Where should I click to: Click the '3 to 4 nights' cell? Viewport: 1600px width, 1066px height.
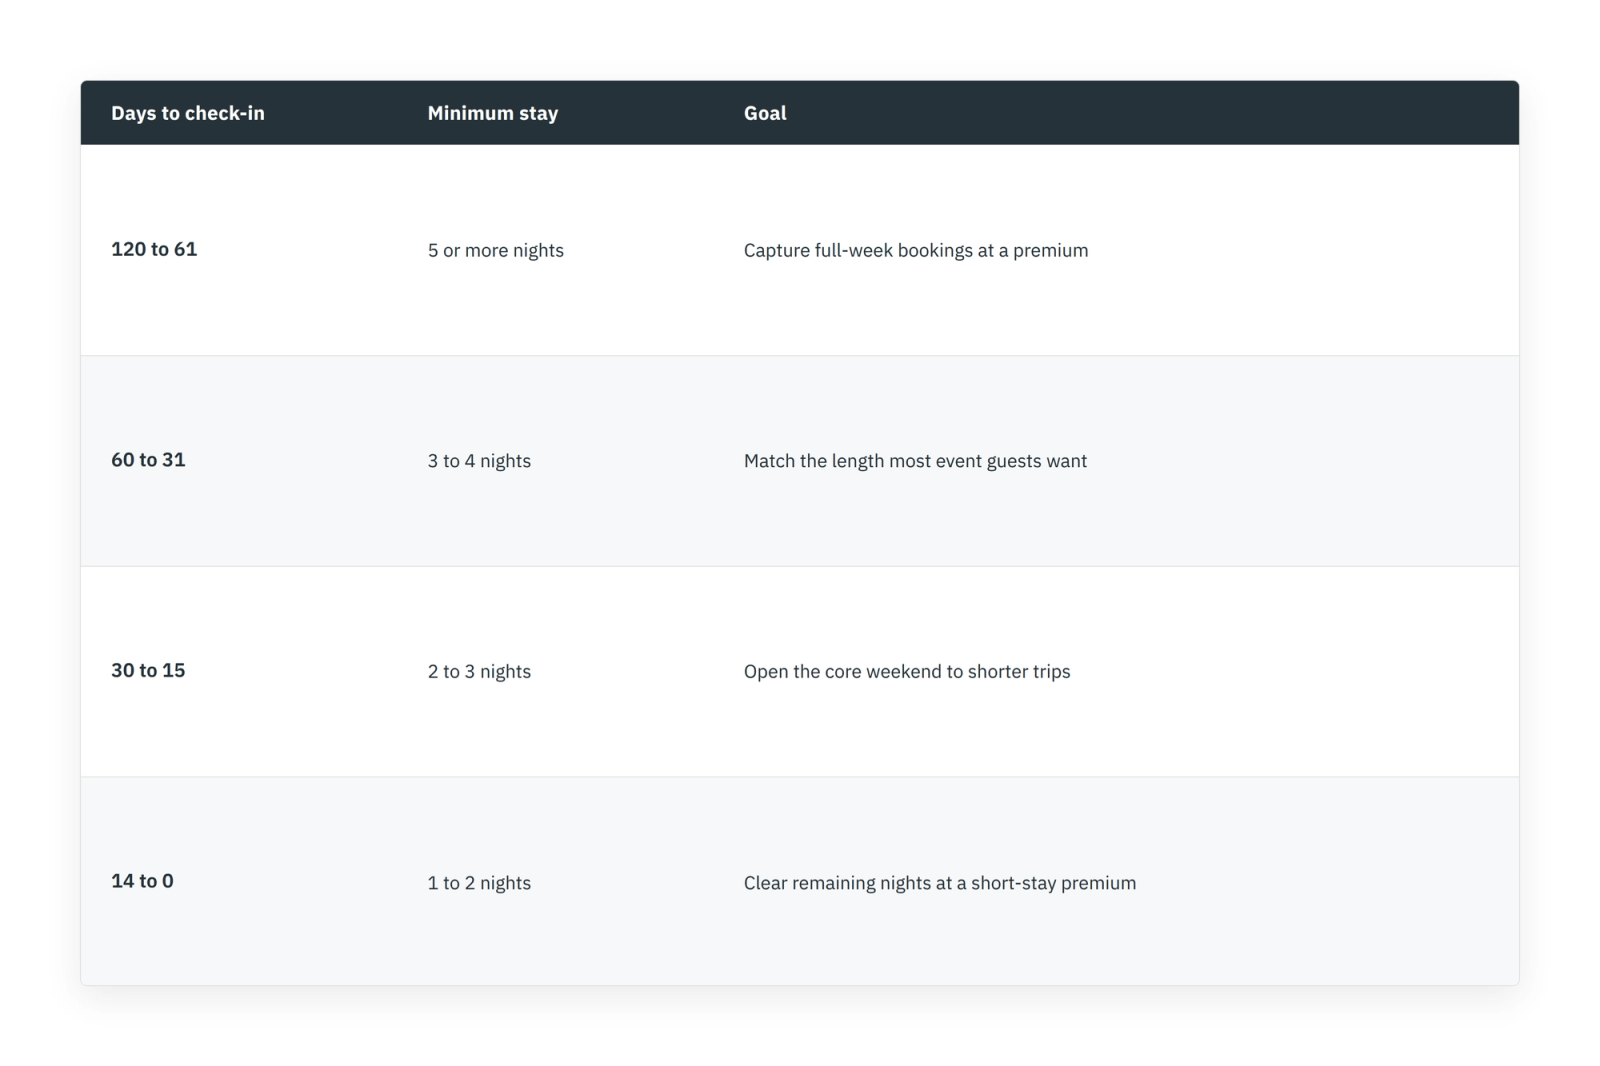click(x=479, y=461)
